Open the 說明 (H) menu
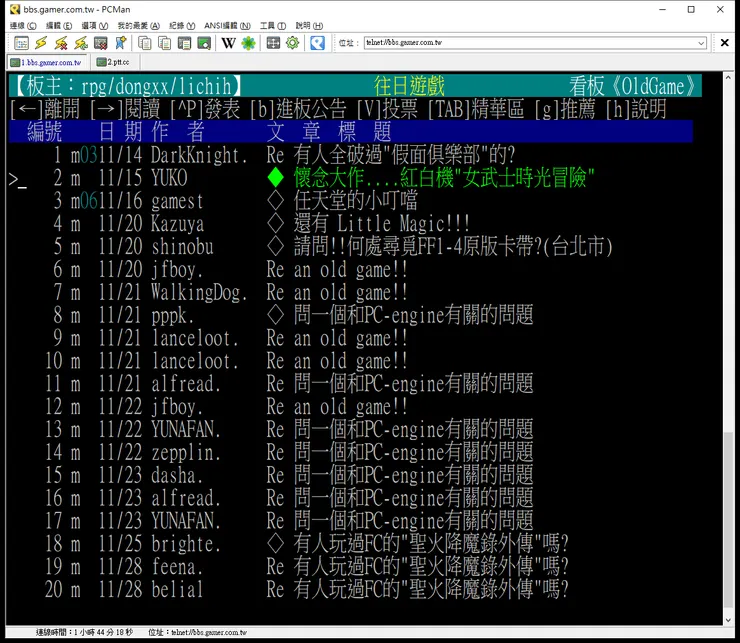This screenshot has width=740, height=643. point(309,25)
